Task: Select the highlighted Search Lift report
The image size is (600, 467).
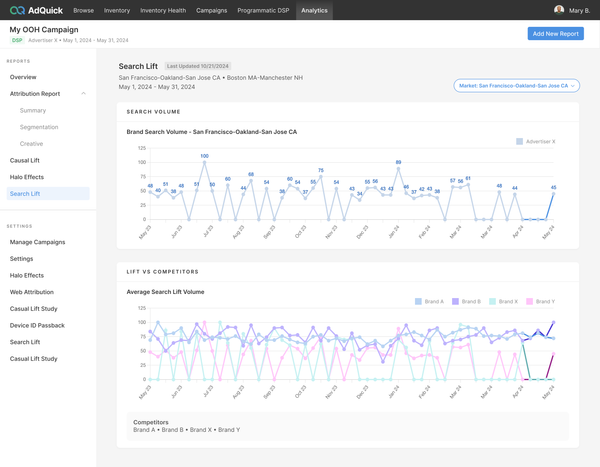Action: click(x=48, y=194)
